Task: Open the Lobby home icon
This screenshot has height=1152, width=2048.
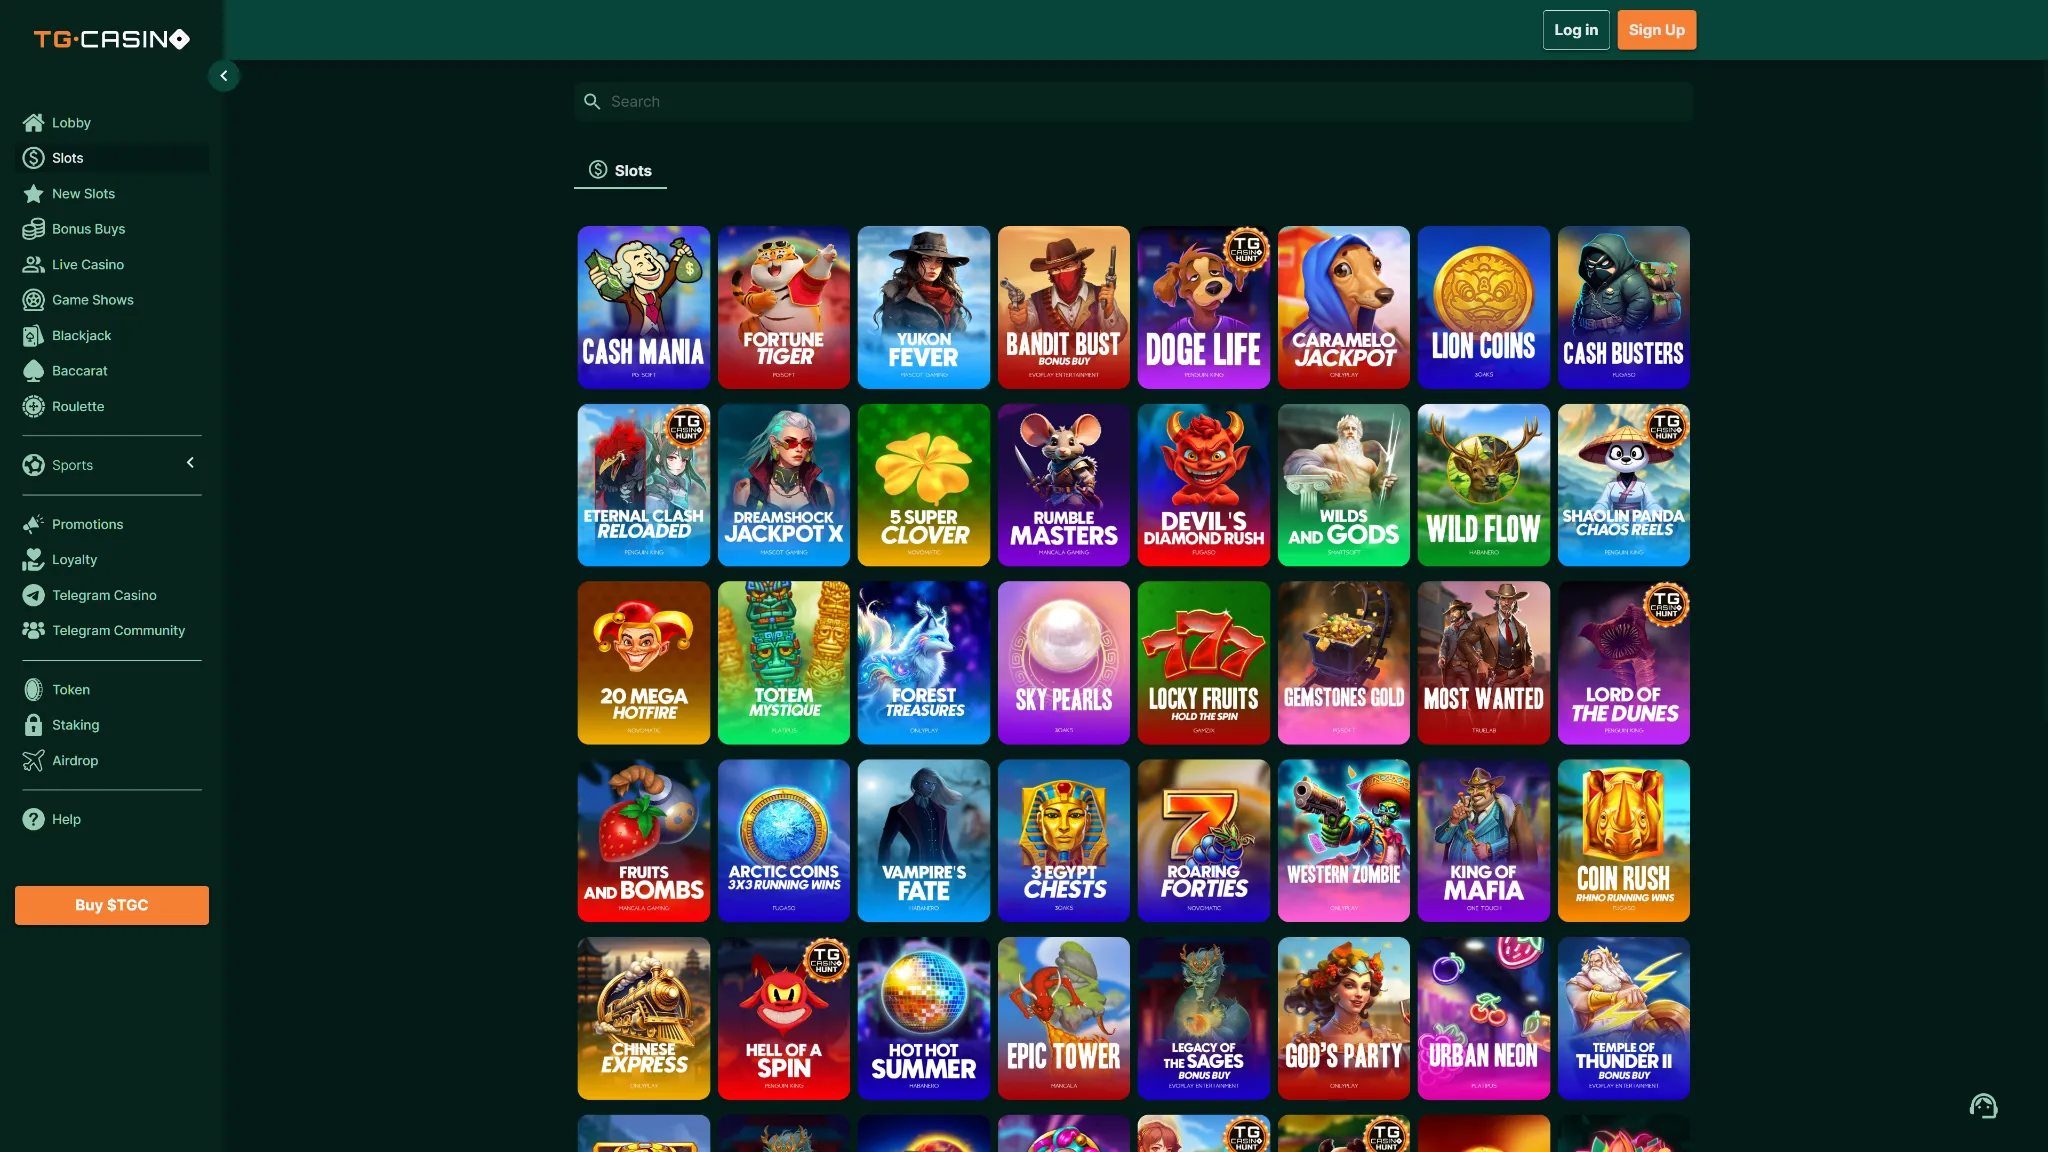Action: tap(34, 123)
